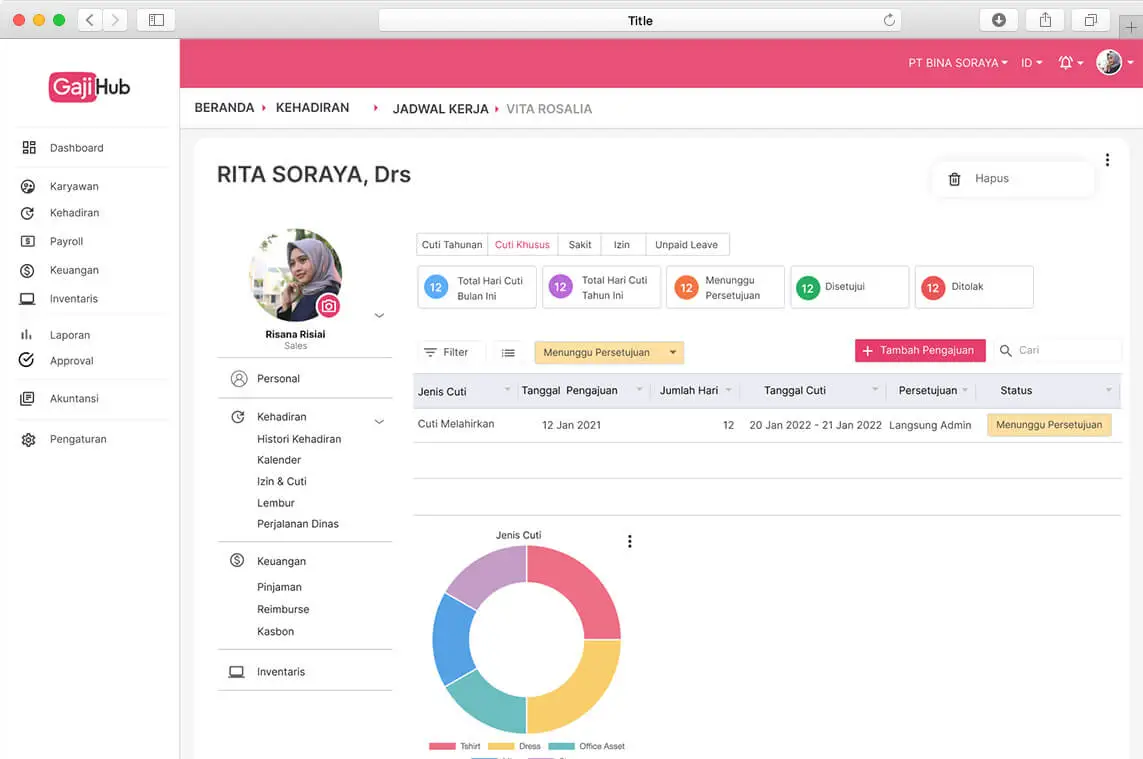Image resolution: width=1143 pixels, height=759 pixels.
Task: Click the Tambah Pengajuan button
Action: (919, 350)
